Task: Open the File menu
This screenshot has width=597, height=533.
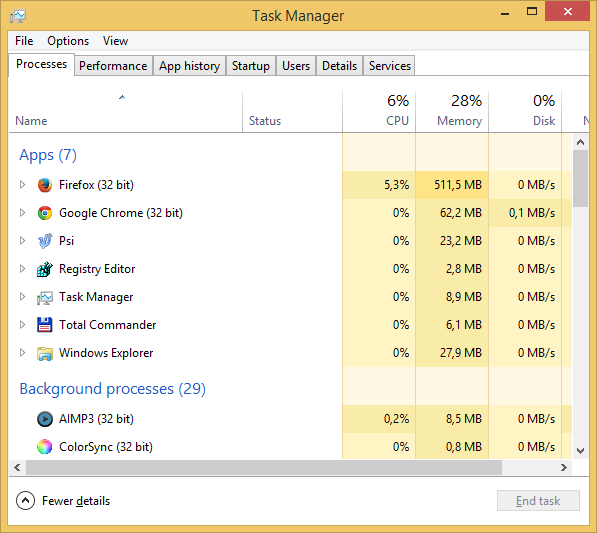Action: 24,41
